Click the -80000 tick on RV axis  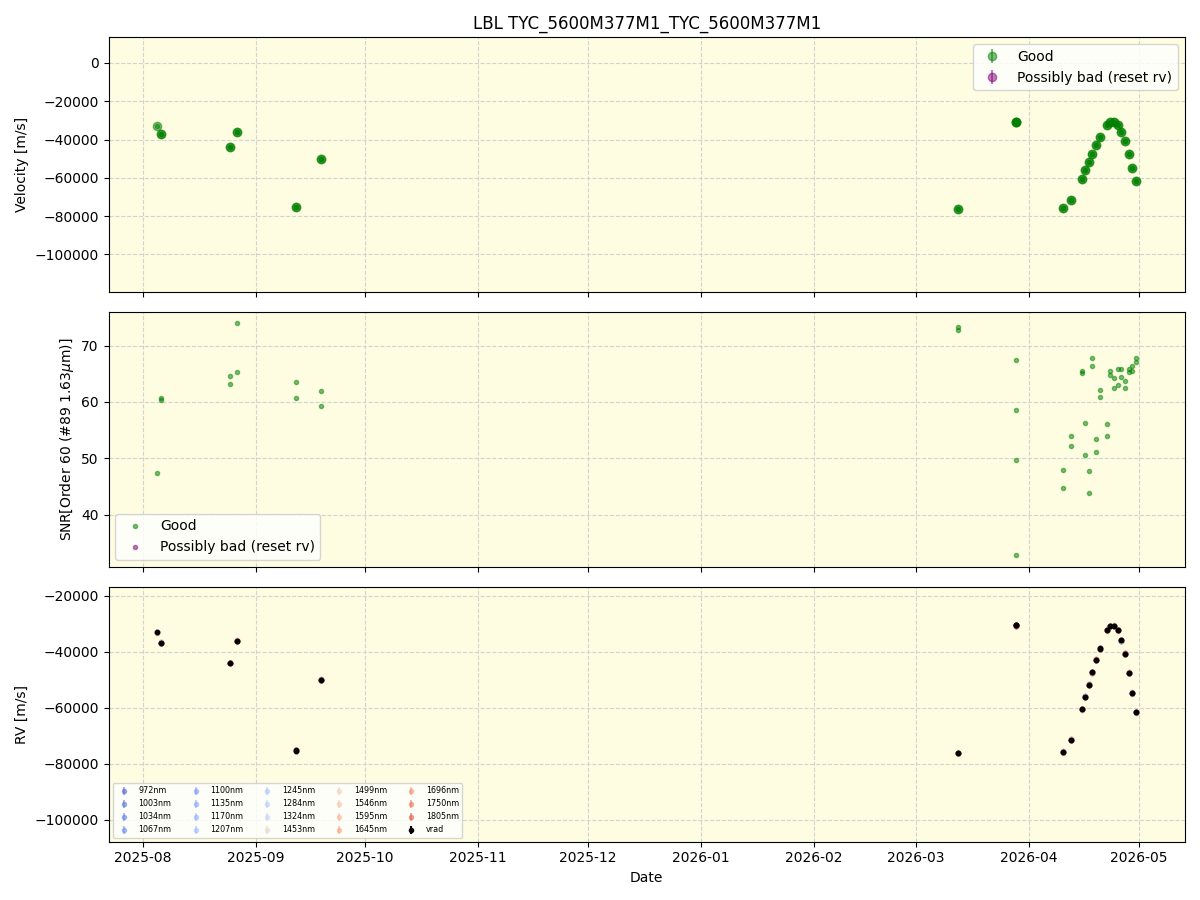click(69, 764)
